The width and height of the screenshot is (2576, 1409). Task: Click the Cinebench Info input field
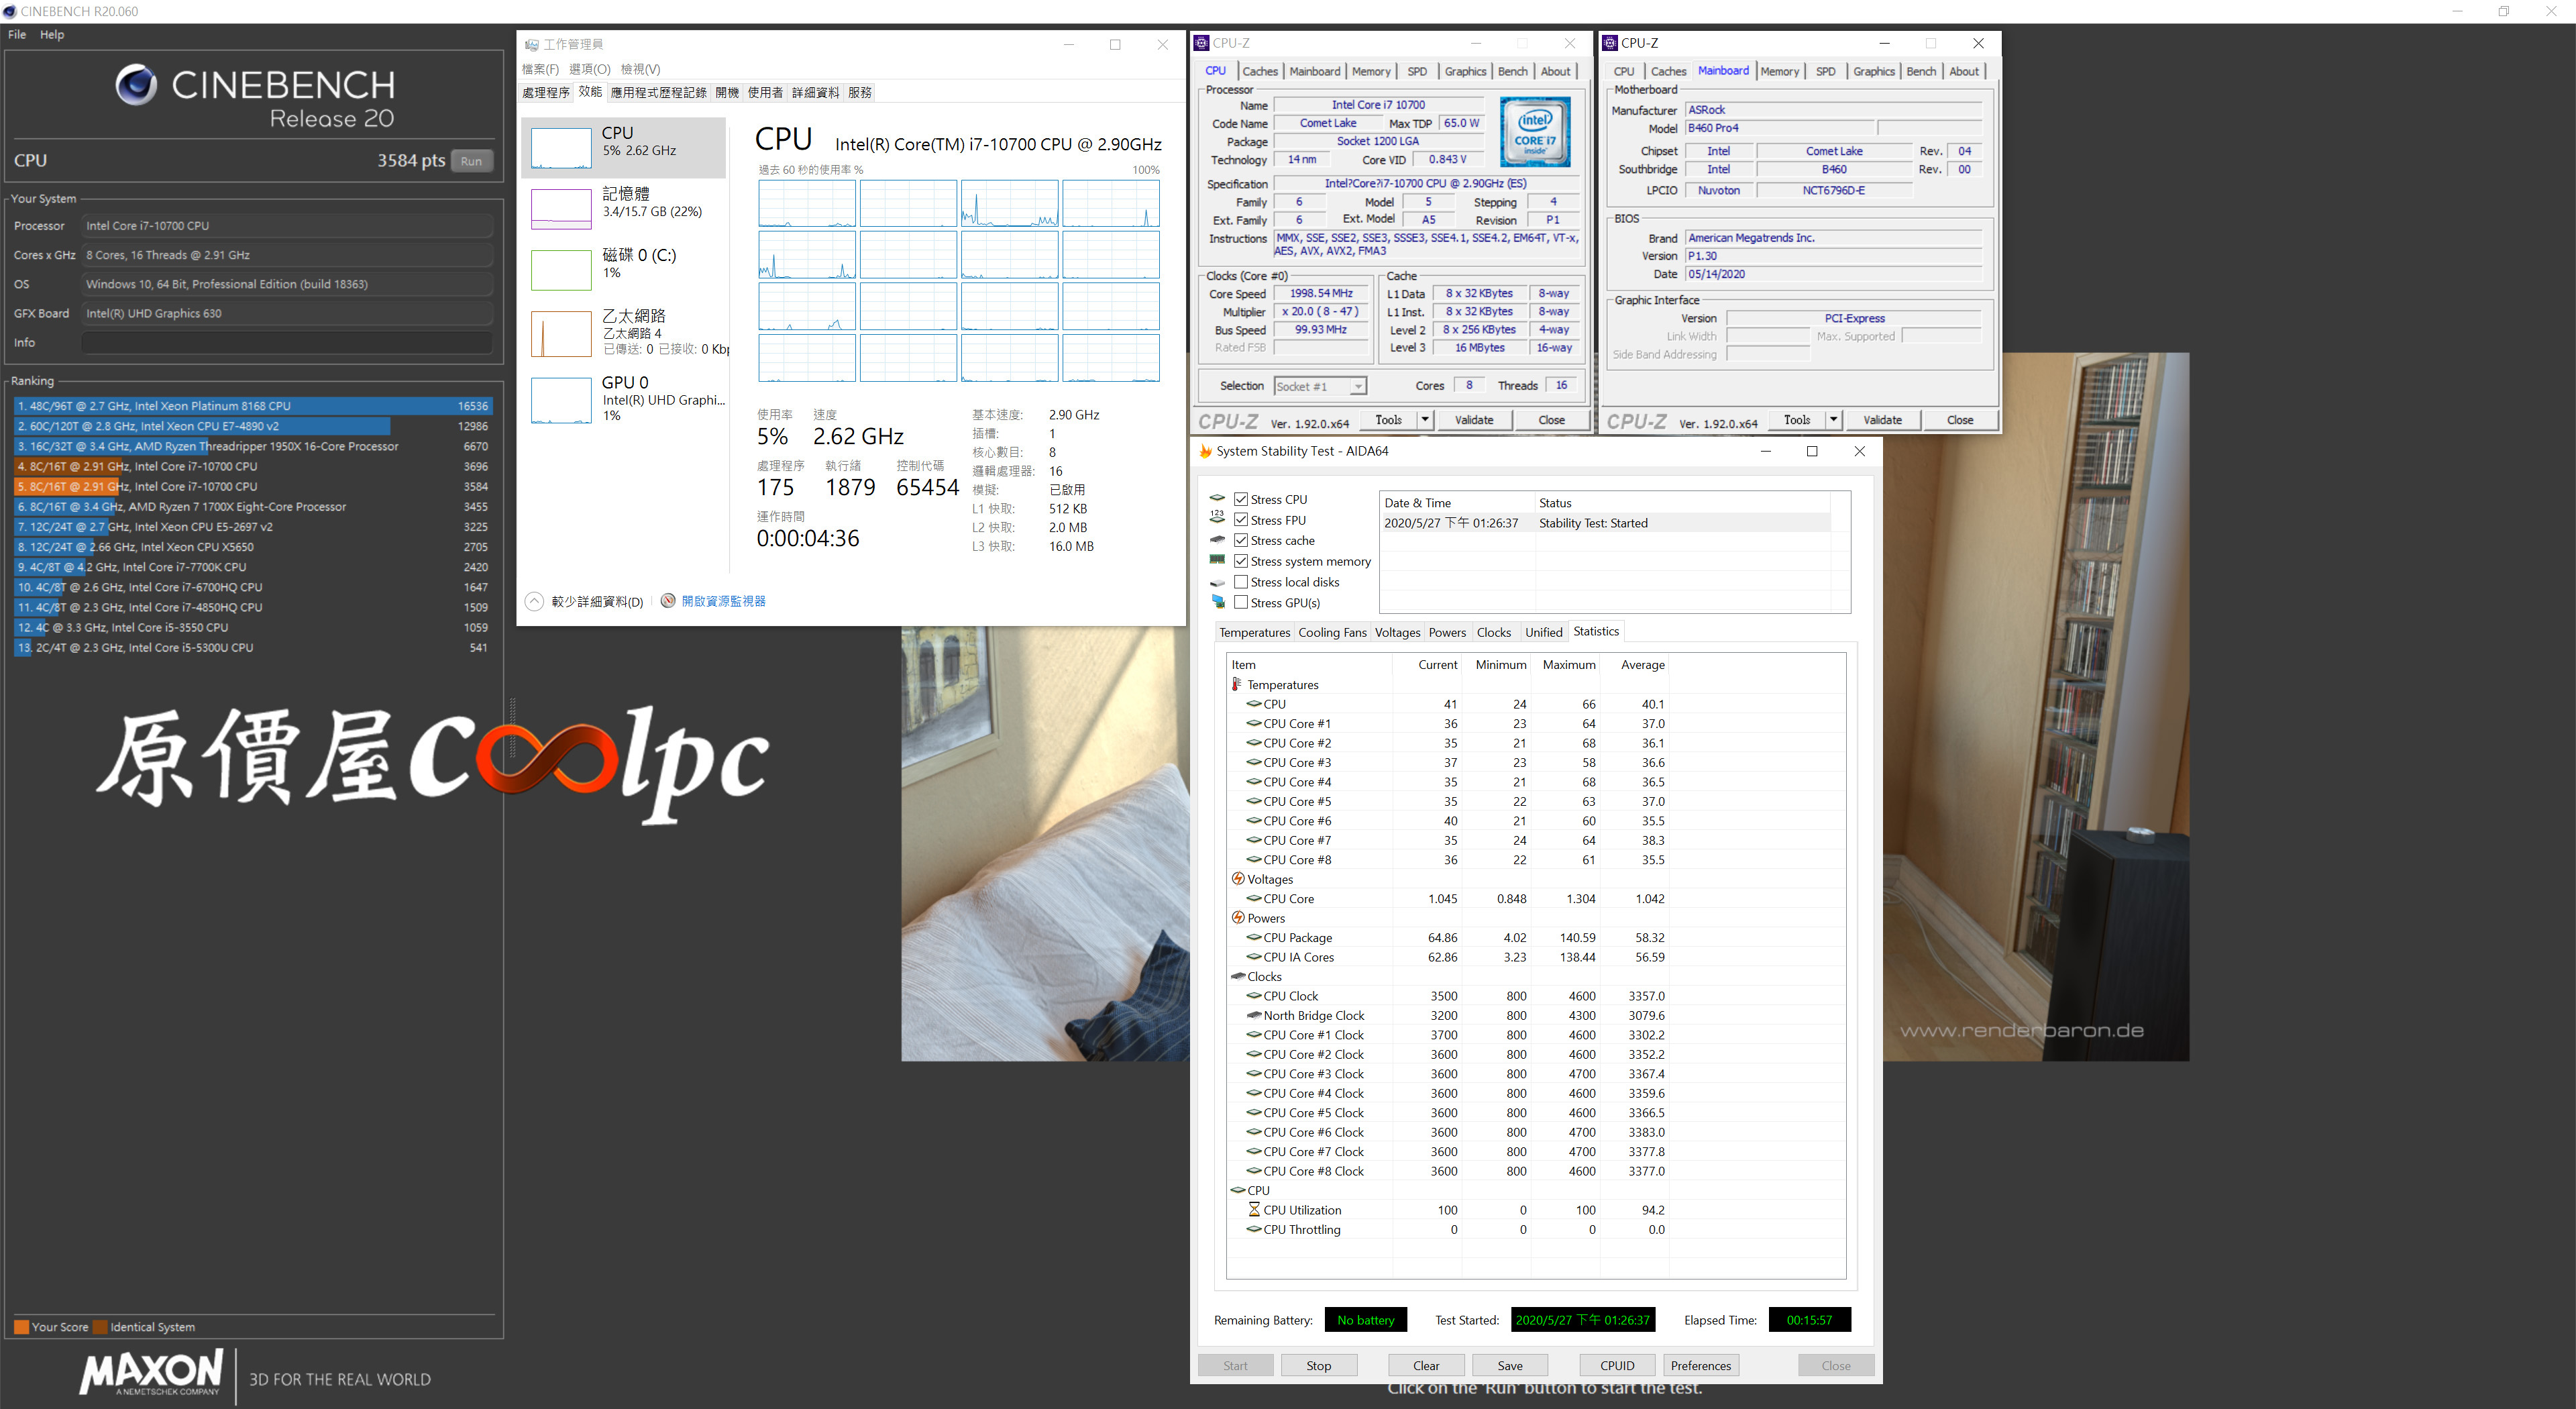coord(287,342)
